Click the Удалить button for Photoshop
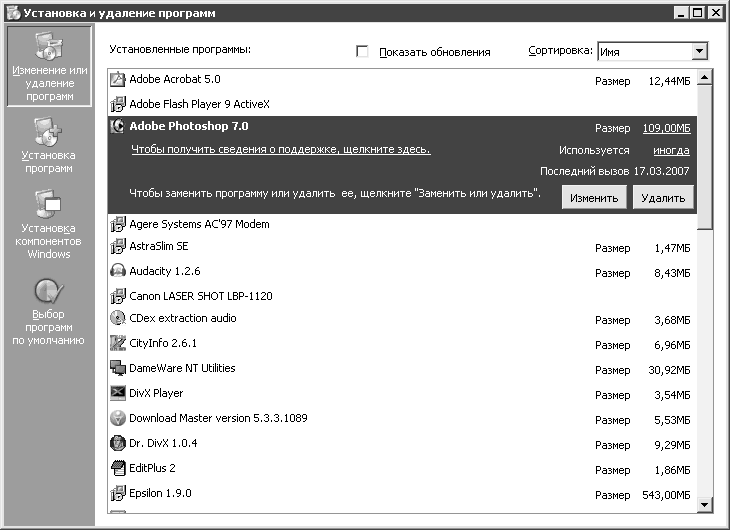 [x=663, y=197]
